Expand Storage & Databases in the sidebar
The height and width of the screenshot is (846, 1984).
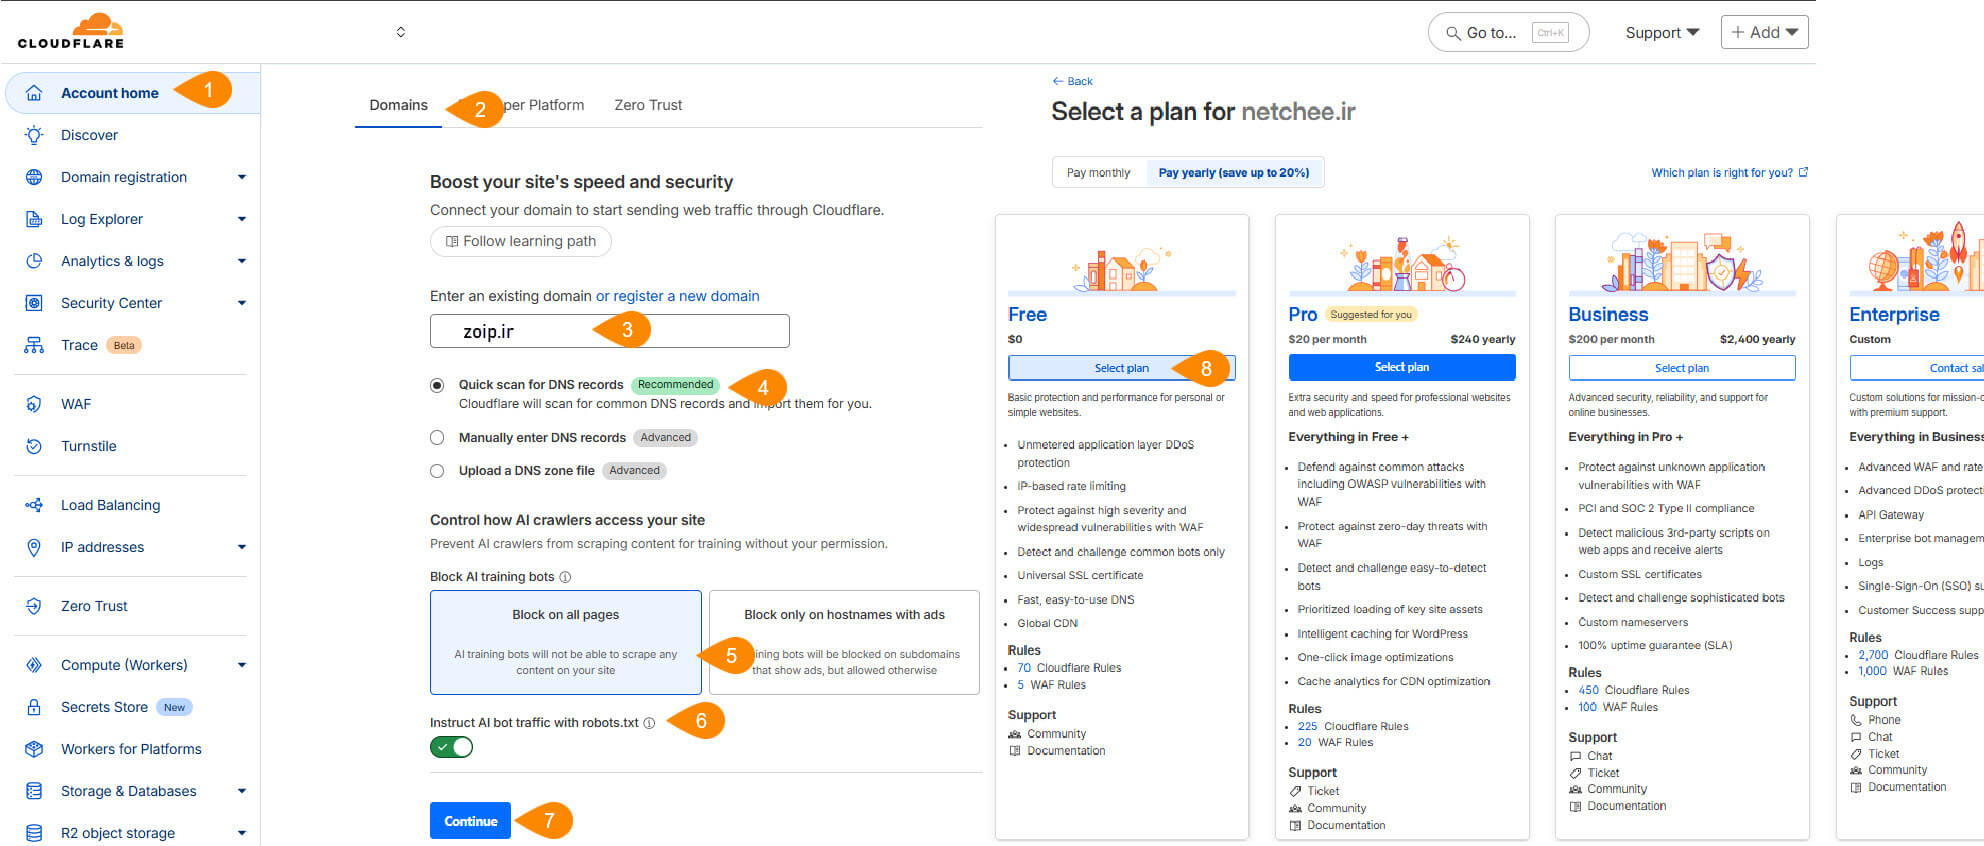[128, 790]
